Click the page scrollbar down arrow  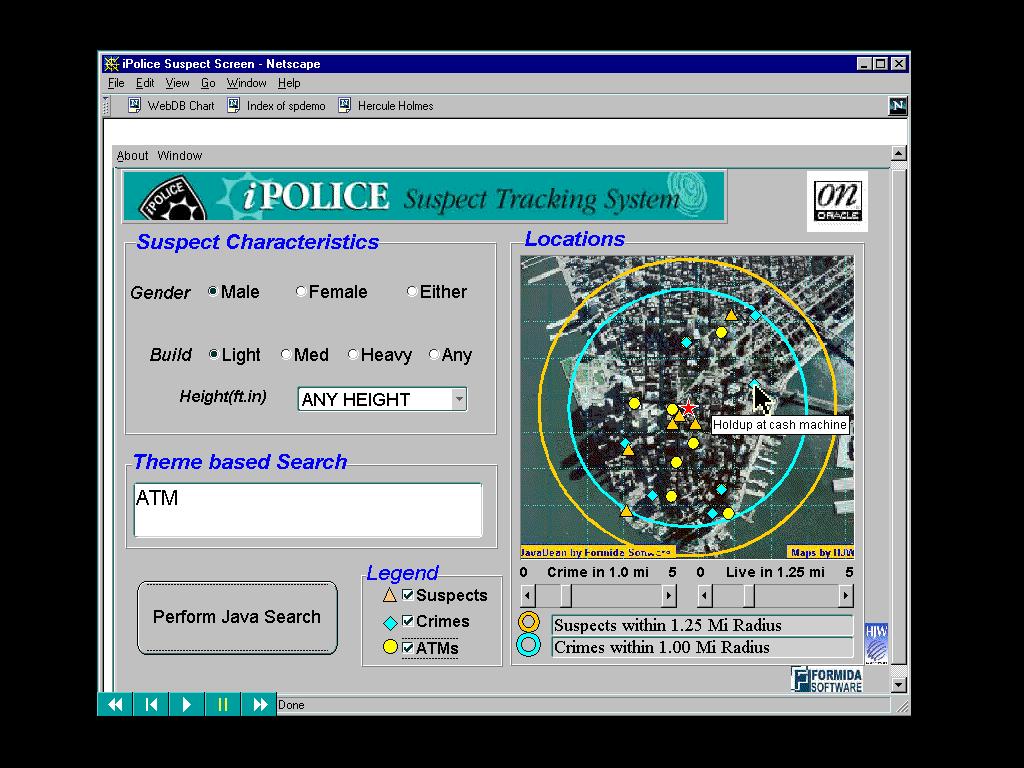(899, 685)
